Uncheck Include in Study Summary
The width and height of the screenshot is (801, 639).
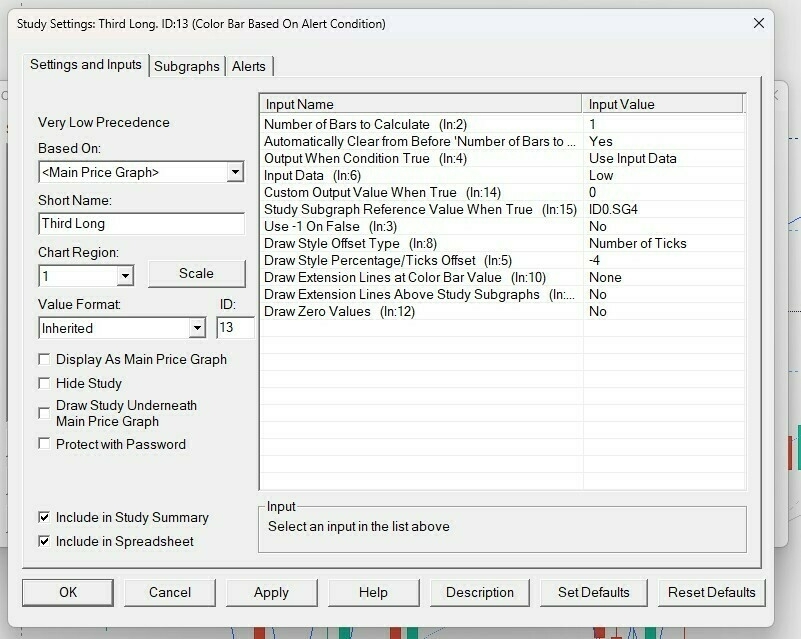[x=44, y=517]
